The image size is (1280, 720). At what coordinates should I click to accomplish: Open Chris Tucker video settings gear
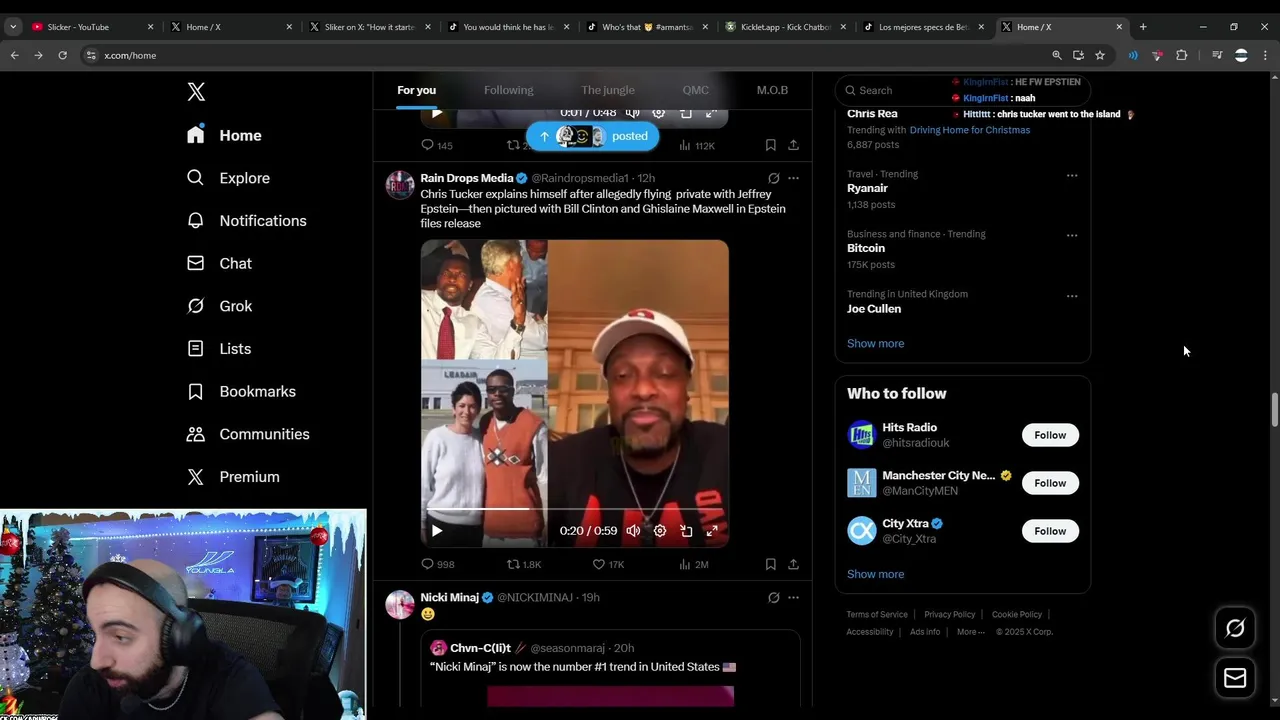click(x=660, y=531)
